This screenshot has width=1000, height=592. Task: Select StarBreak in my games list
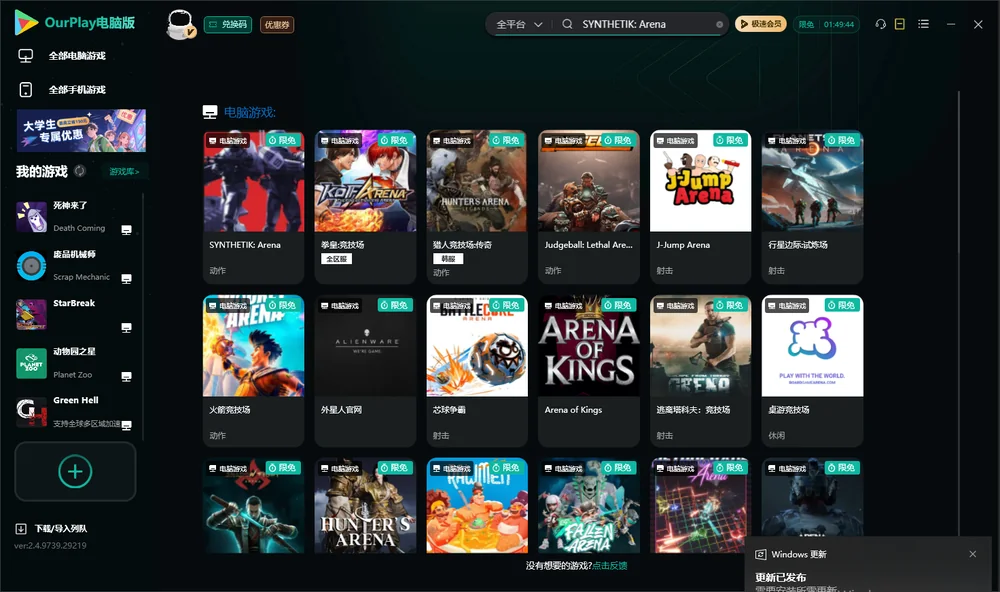point(74,314)
